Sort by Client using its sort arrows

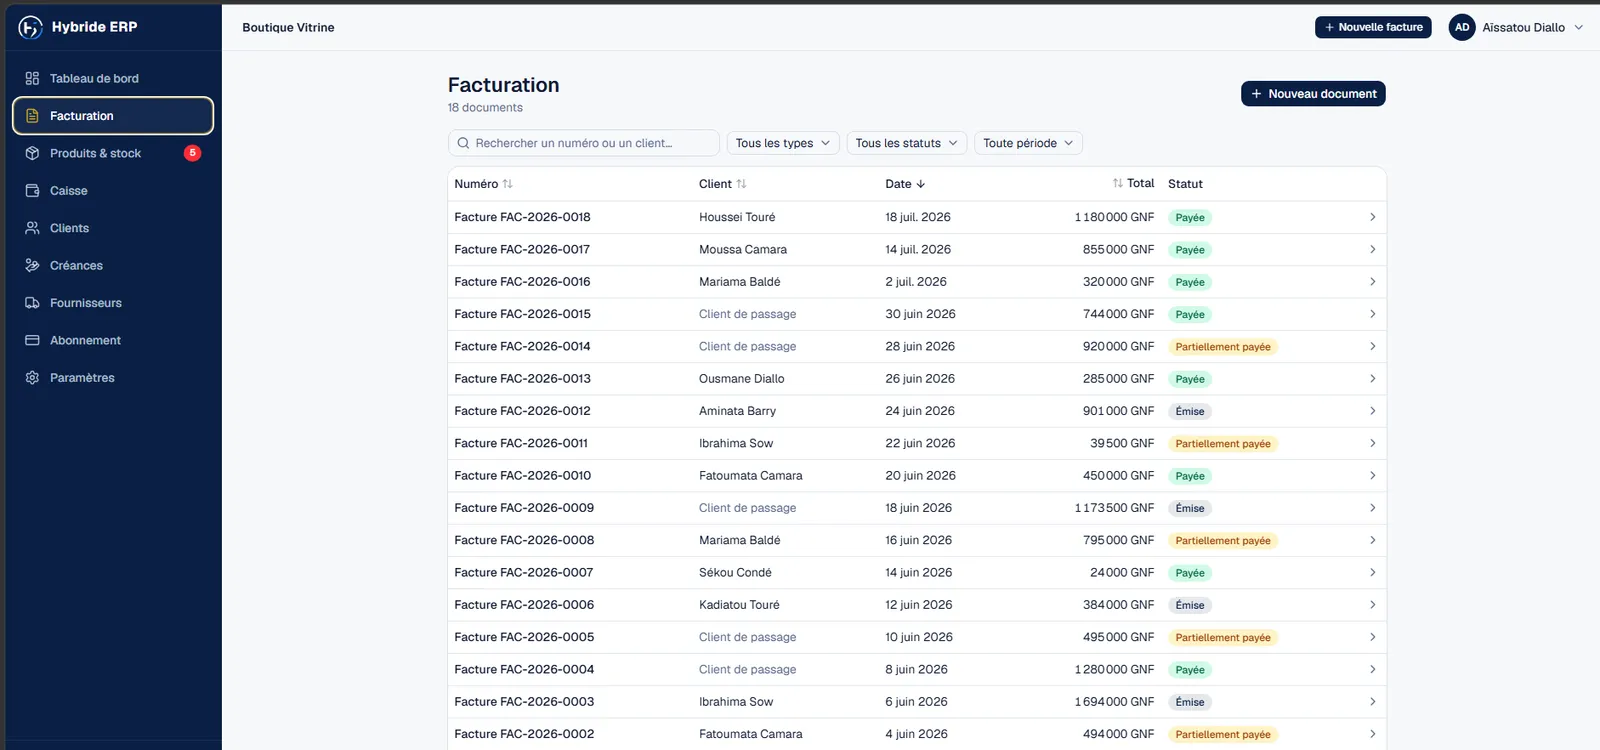point(741,184)
